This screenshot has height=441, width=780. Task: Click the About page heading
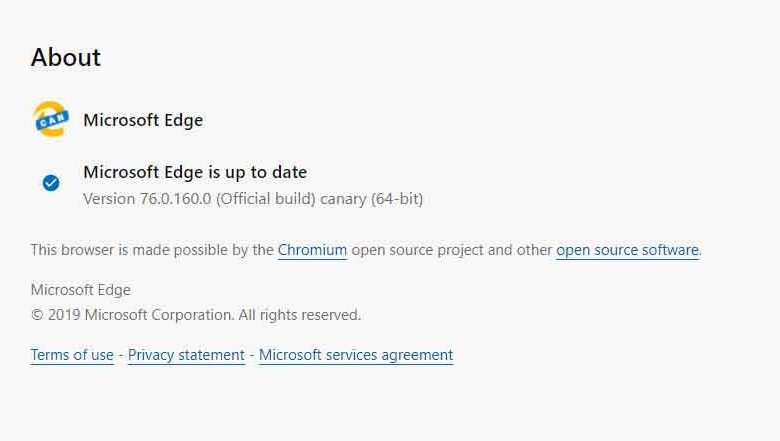[x=66, y=58]
